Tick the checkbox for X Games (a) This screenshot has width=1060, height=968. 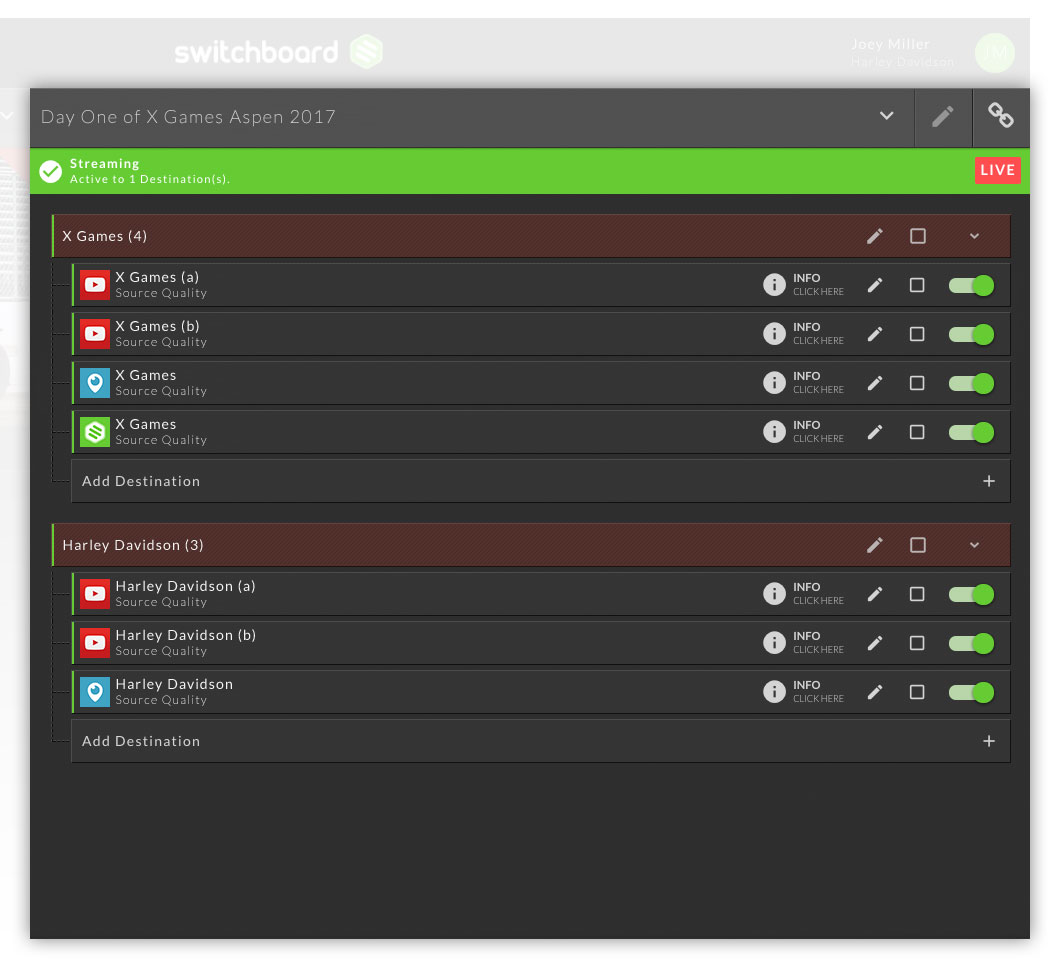point(917,285)
